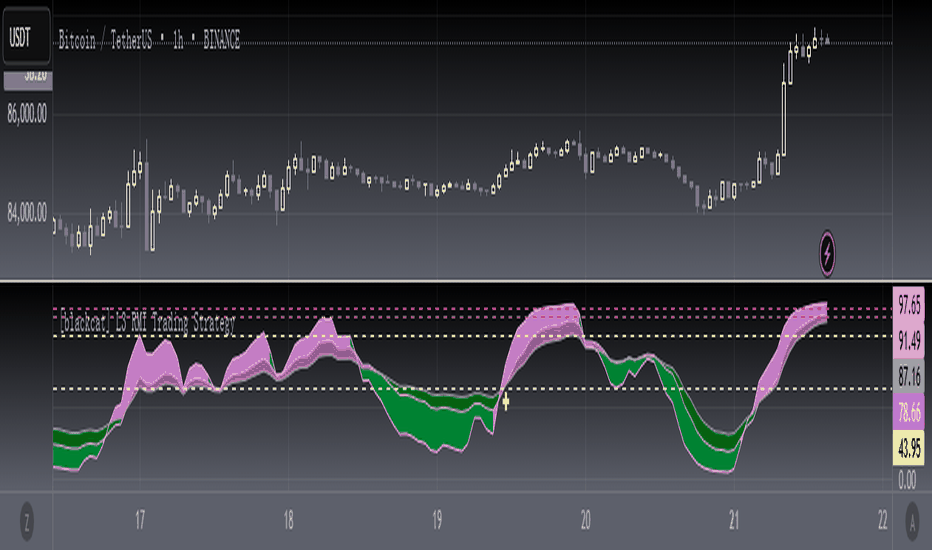Viewport: 932px width, 550px height.
Task: Click the 87.16 indicator value label
Action: (x=909, y=376)
